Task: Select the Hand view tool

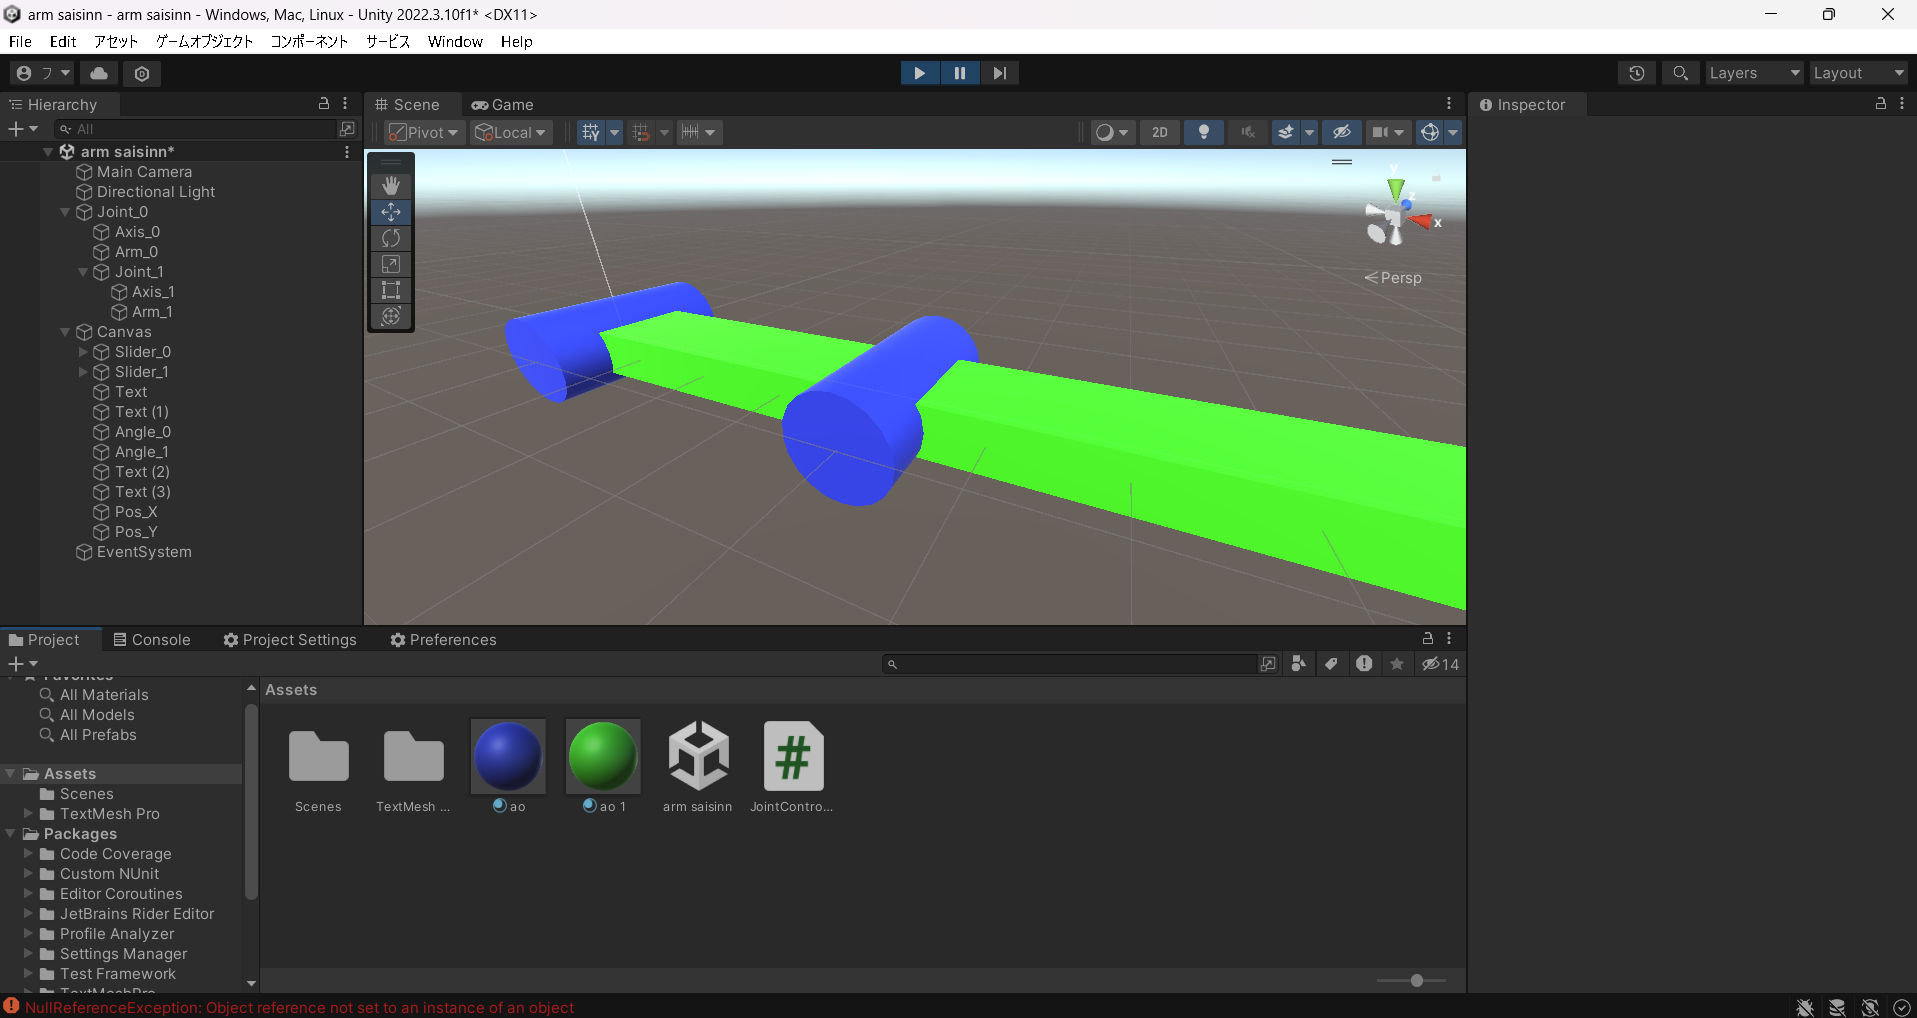Action: (391, 185)
